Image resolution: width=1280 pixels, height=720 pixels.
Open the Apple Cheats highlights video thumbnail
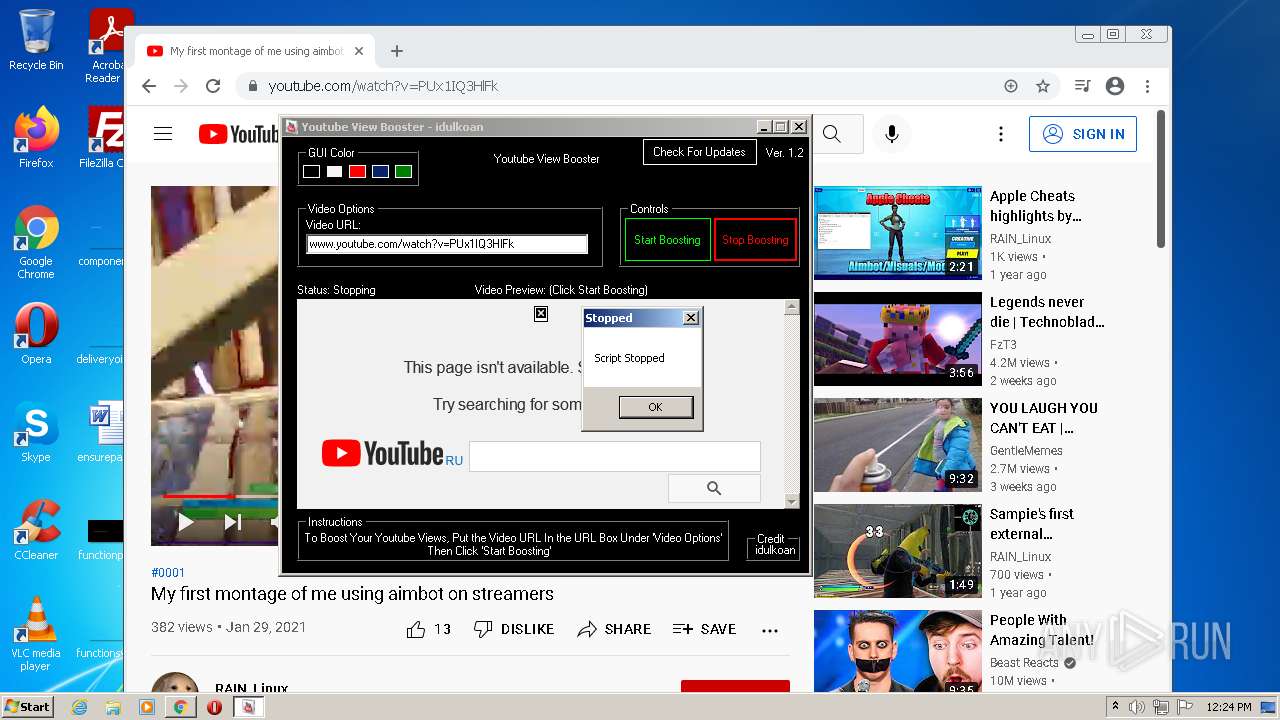click(898, 232)
